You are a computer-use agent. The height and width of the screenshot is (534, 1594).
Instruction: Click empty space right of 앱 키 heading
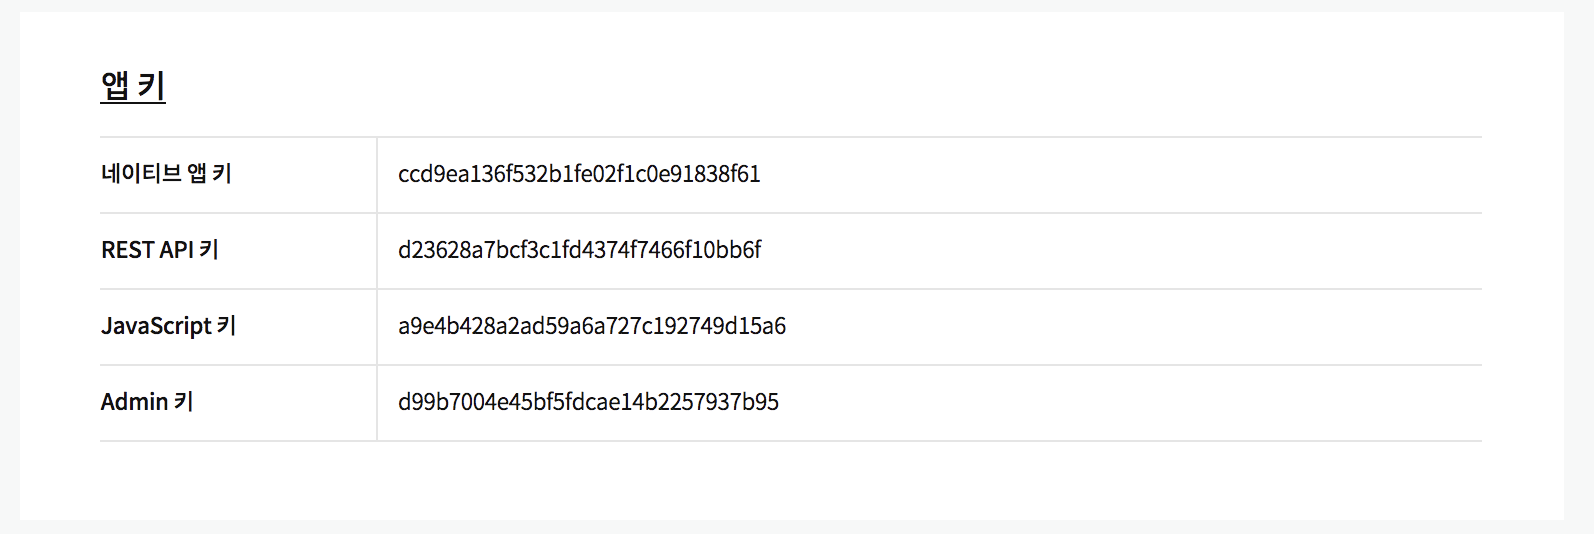tap(800, 86)
